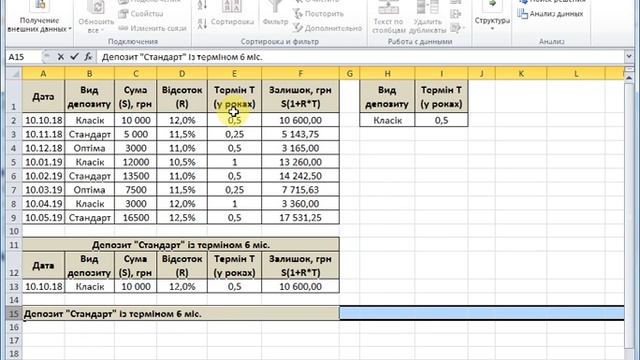Click the Стандарт cell in row 6
The width and height of the screenshot is (640, 360).
tap(89, 176)
